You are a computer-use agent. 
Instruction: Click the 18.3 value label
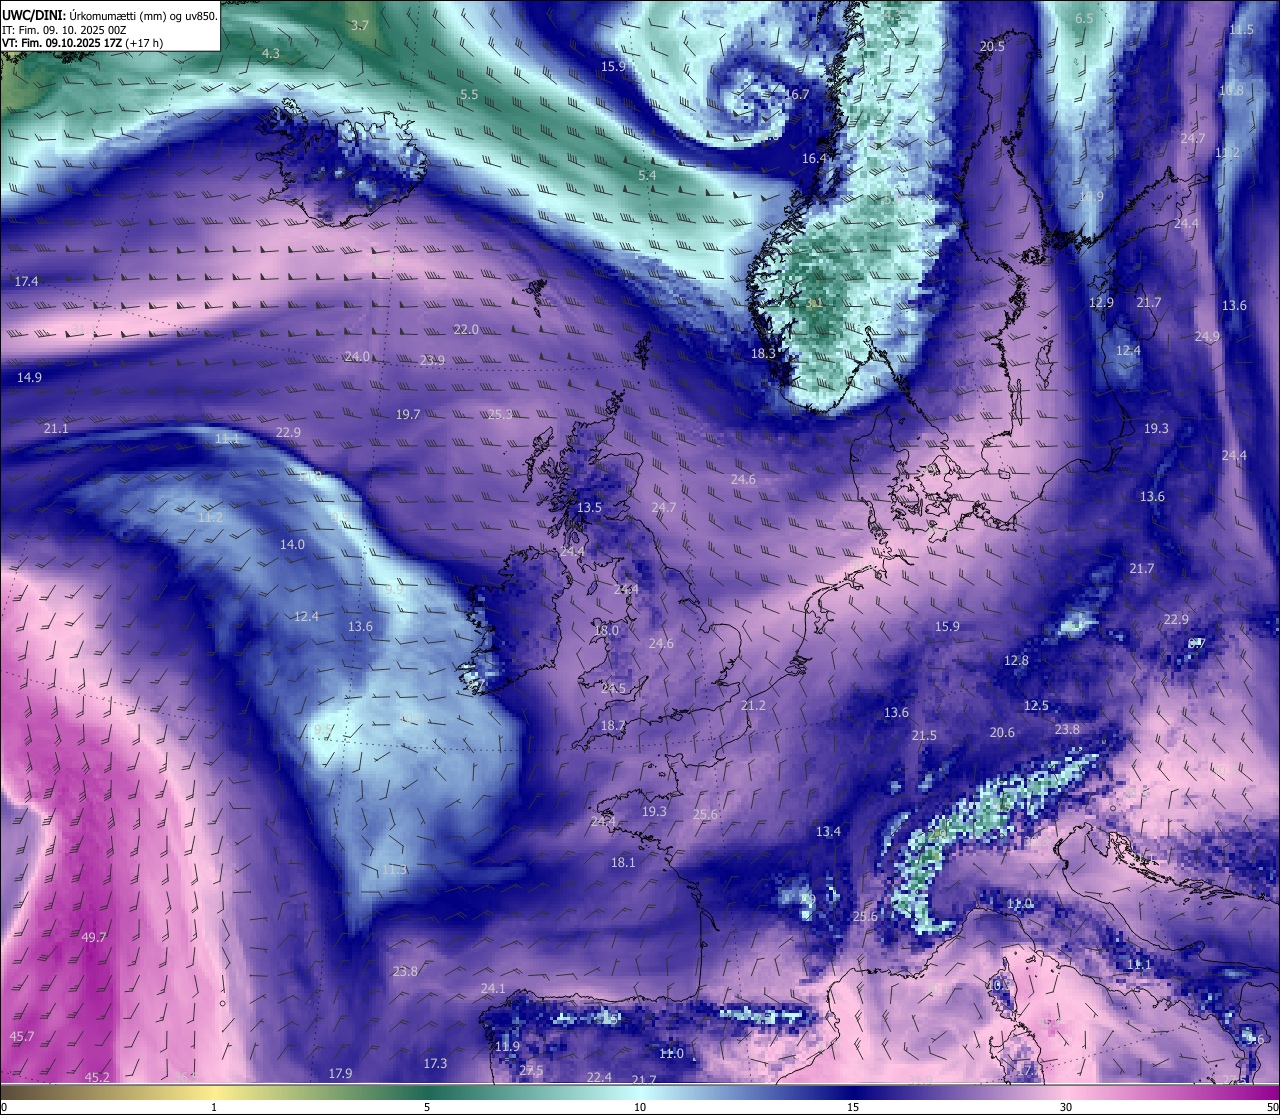(x=763, y=354)
